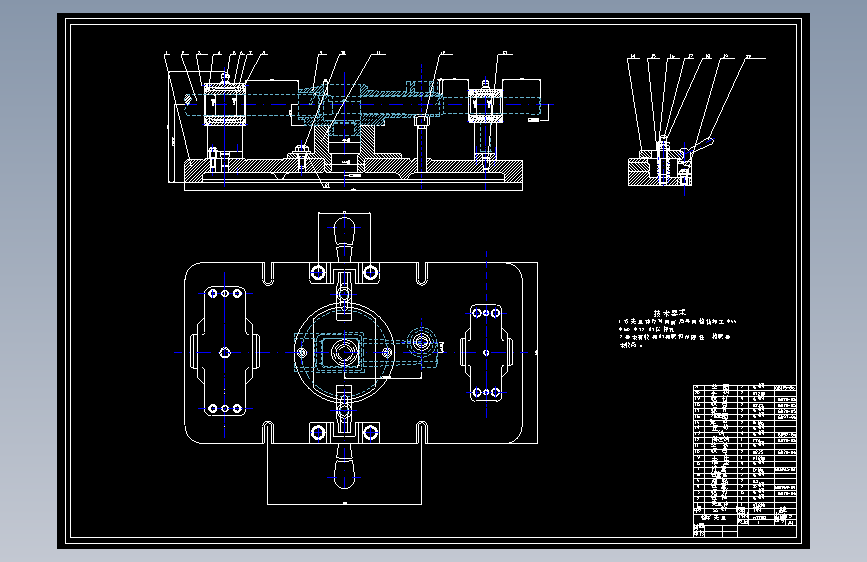The image size is (867, 562).
Task: Select bolt right of the lower clamp in plan view
Action: coord(370,433)
